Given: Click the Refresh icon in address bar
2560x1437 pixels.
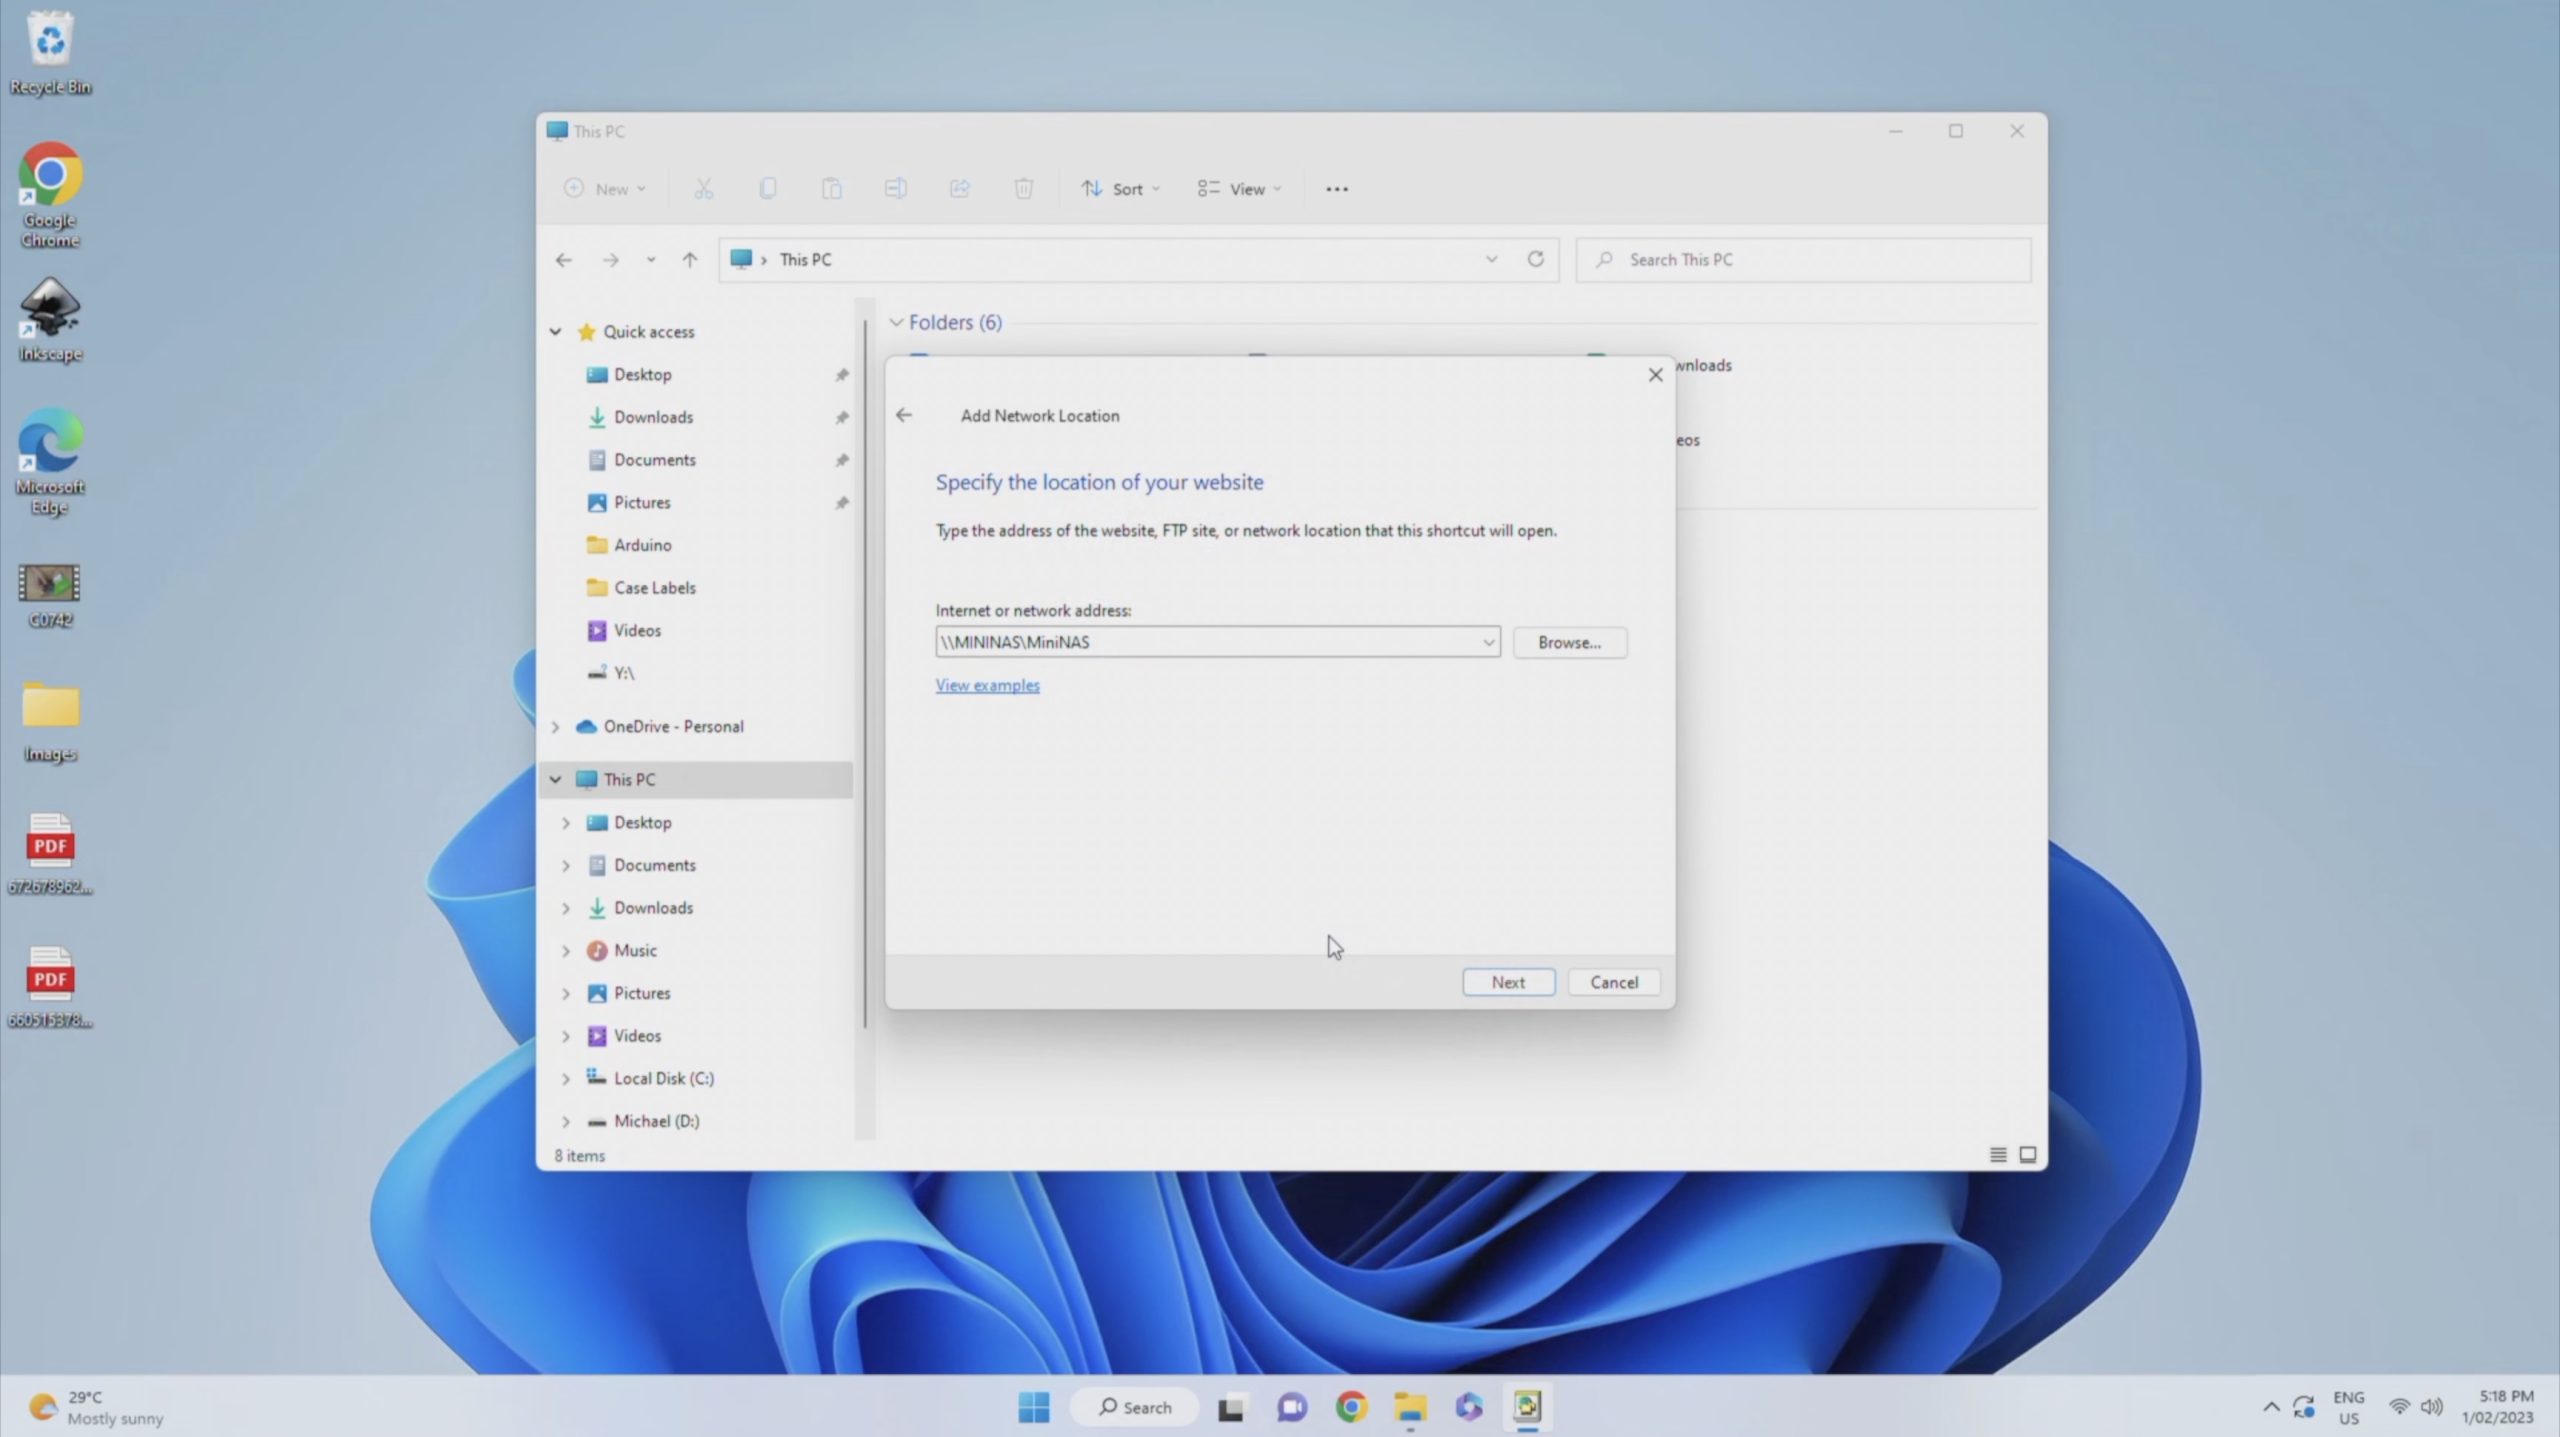Looking at the screenshot, I should coord(1535,259).
